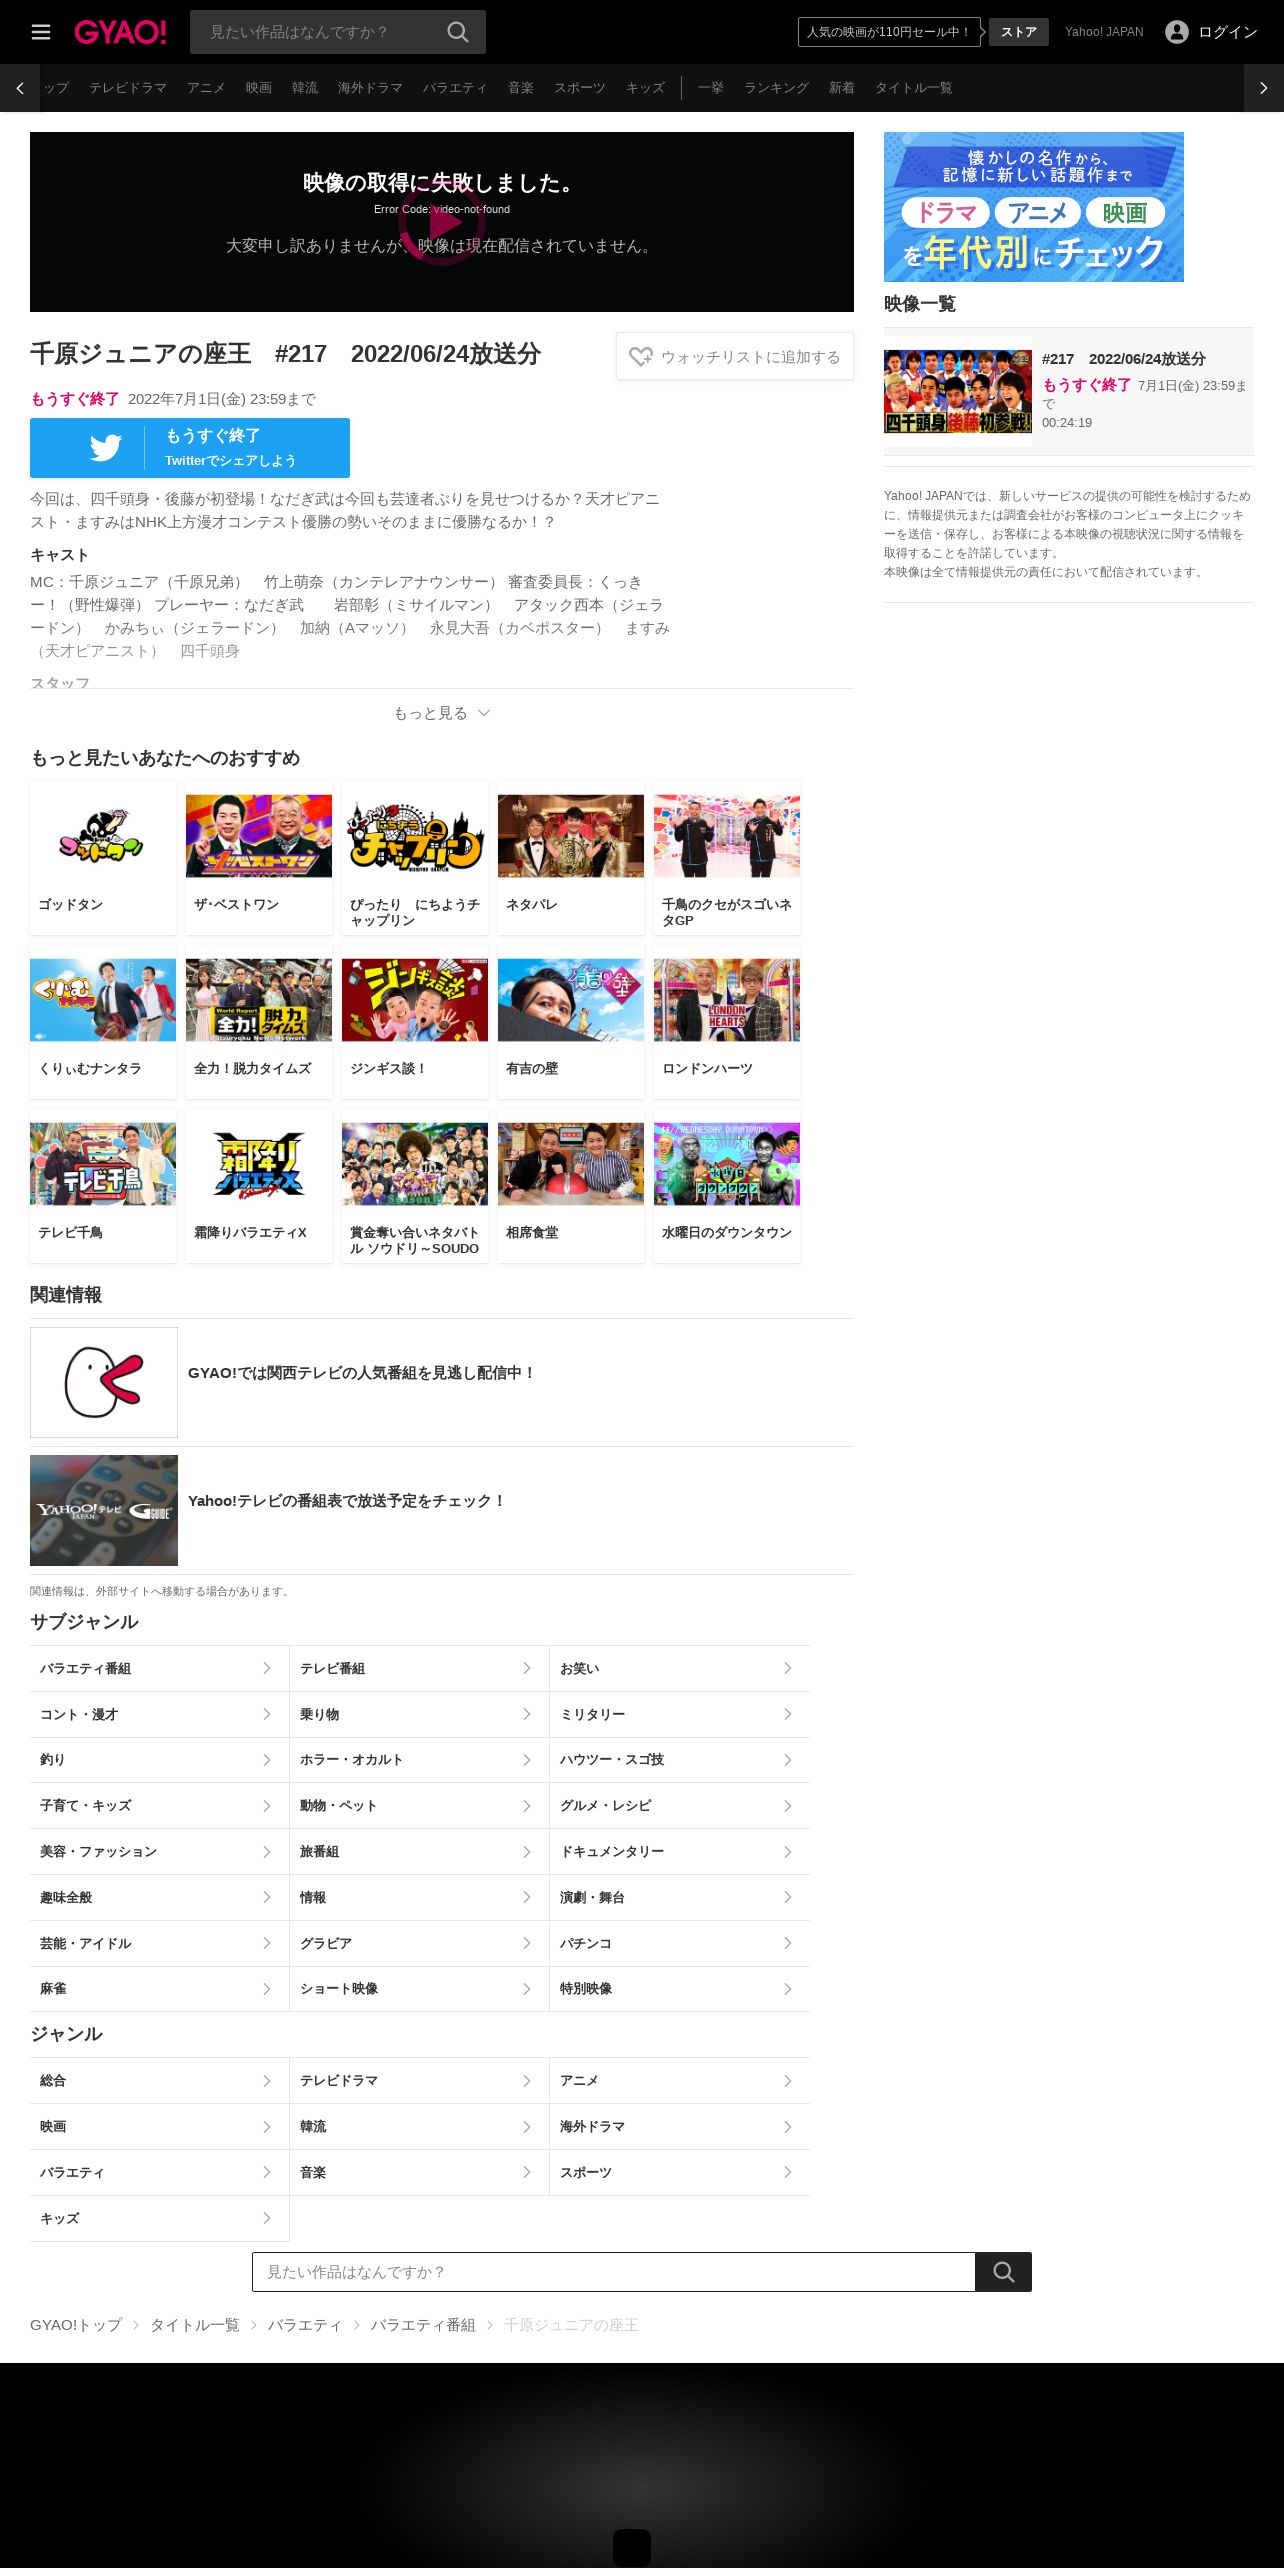
Task: Open 相席食堂 show thumbnail
Action: [571, 1164]
